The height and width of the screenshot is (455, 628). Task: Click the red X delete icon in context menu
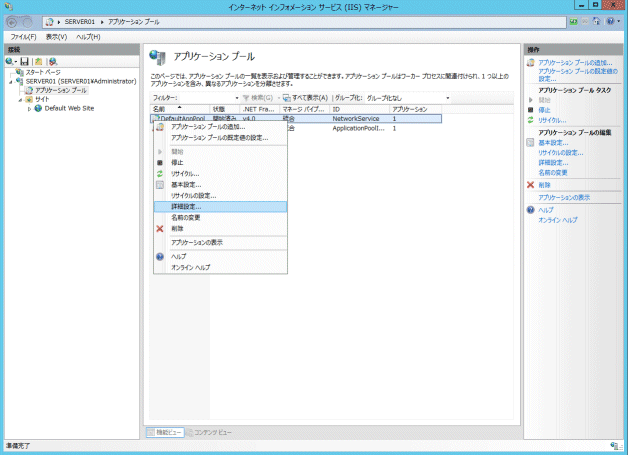click(160, 229)
